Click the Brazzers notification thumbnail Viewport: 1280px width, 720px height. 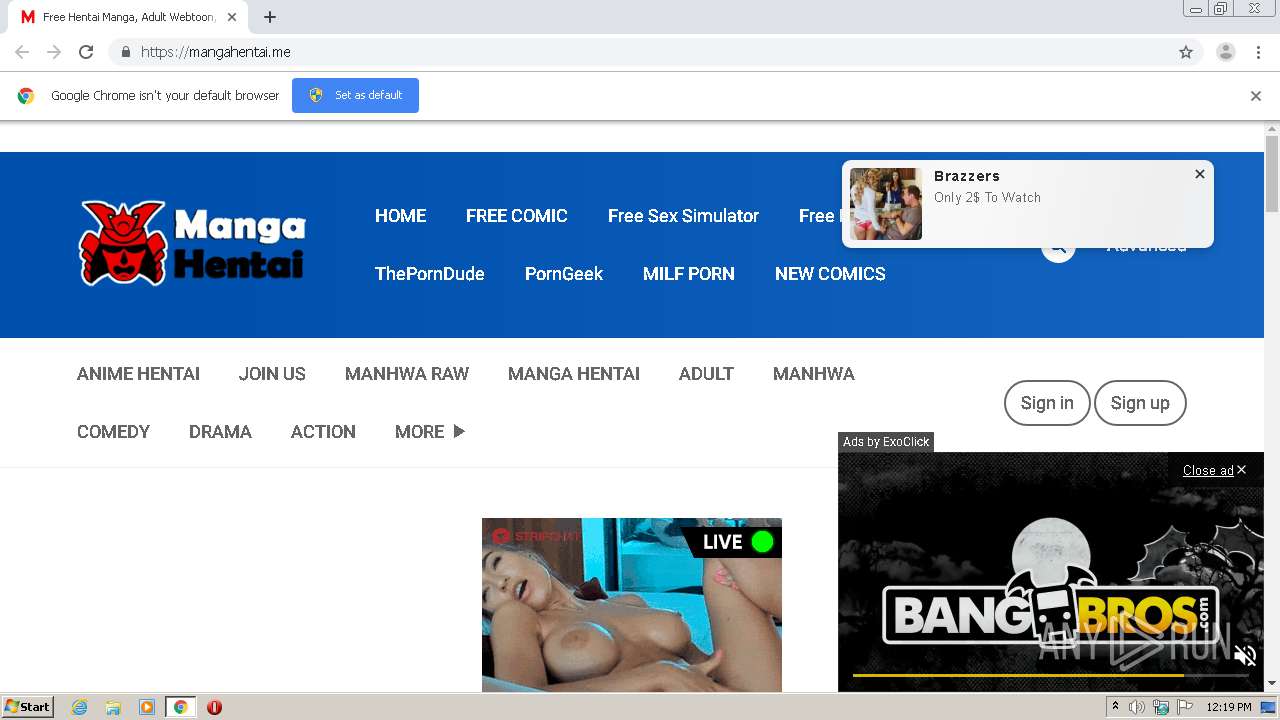click(x=886, y=204)
